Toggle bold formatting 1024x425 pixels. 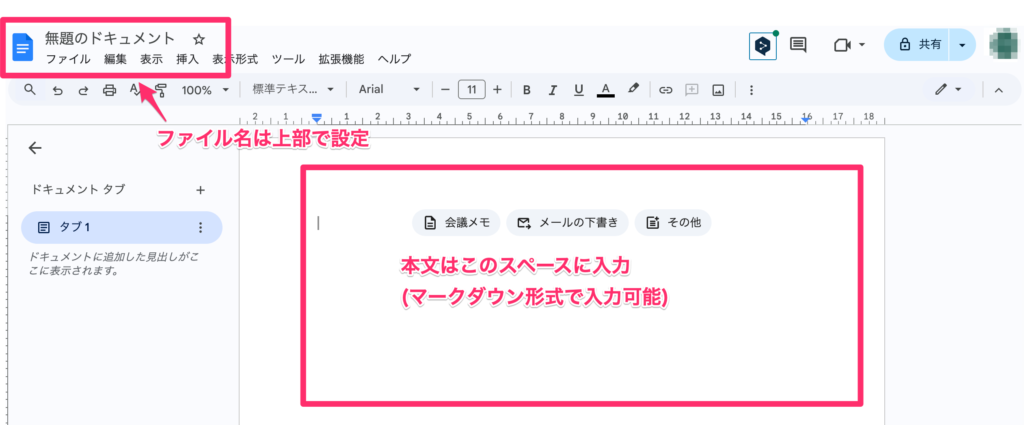[x=526, y=90]
